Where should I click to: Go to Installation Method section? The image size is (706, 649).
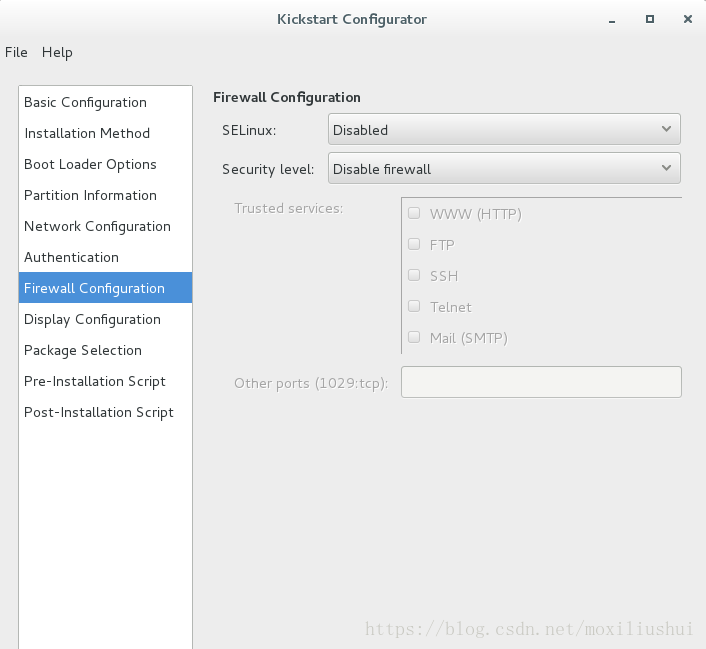[x=105, y=133]
